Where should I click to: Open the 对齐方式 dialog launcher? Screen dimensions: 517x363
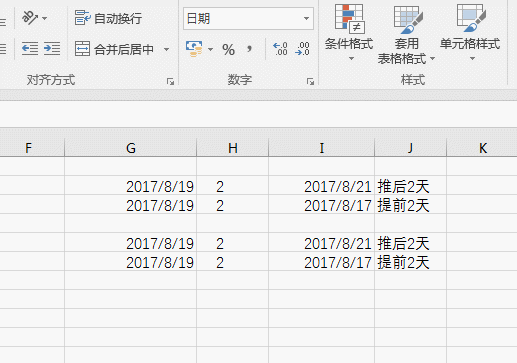coord(170,81)
